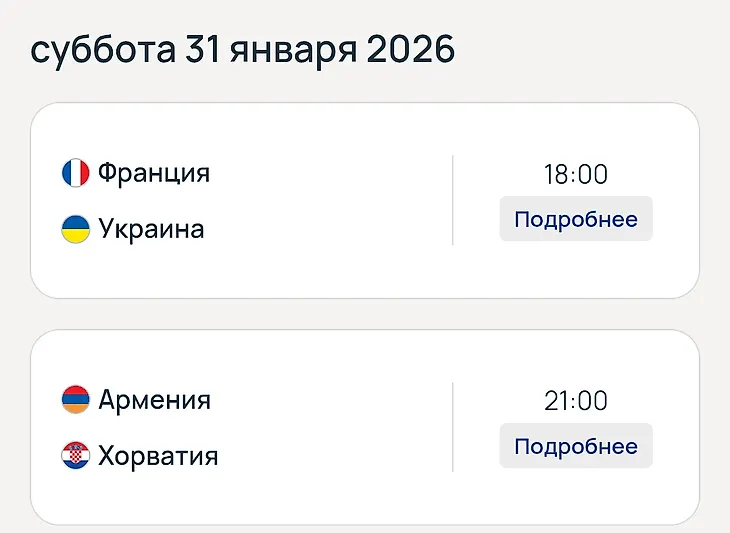Click empty space between Хорватия and divider

coord(335,456)
